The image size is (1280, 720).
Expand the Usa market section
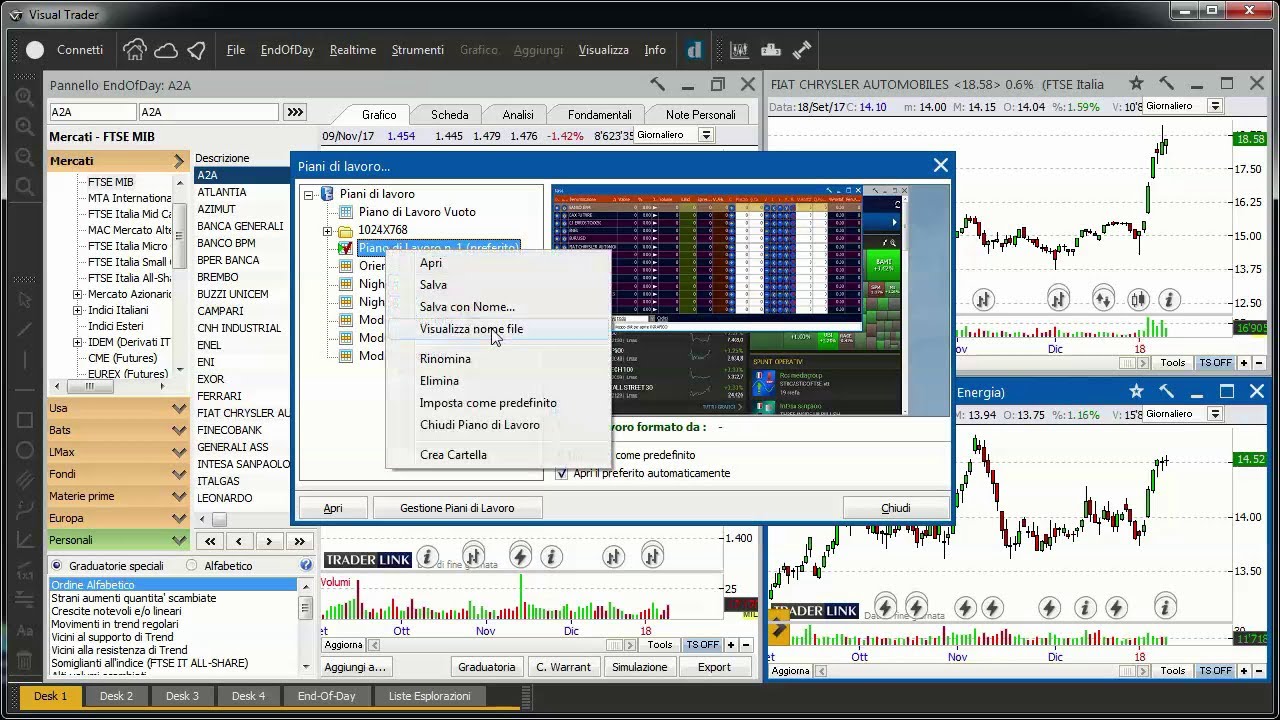point(118,408)
